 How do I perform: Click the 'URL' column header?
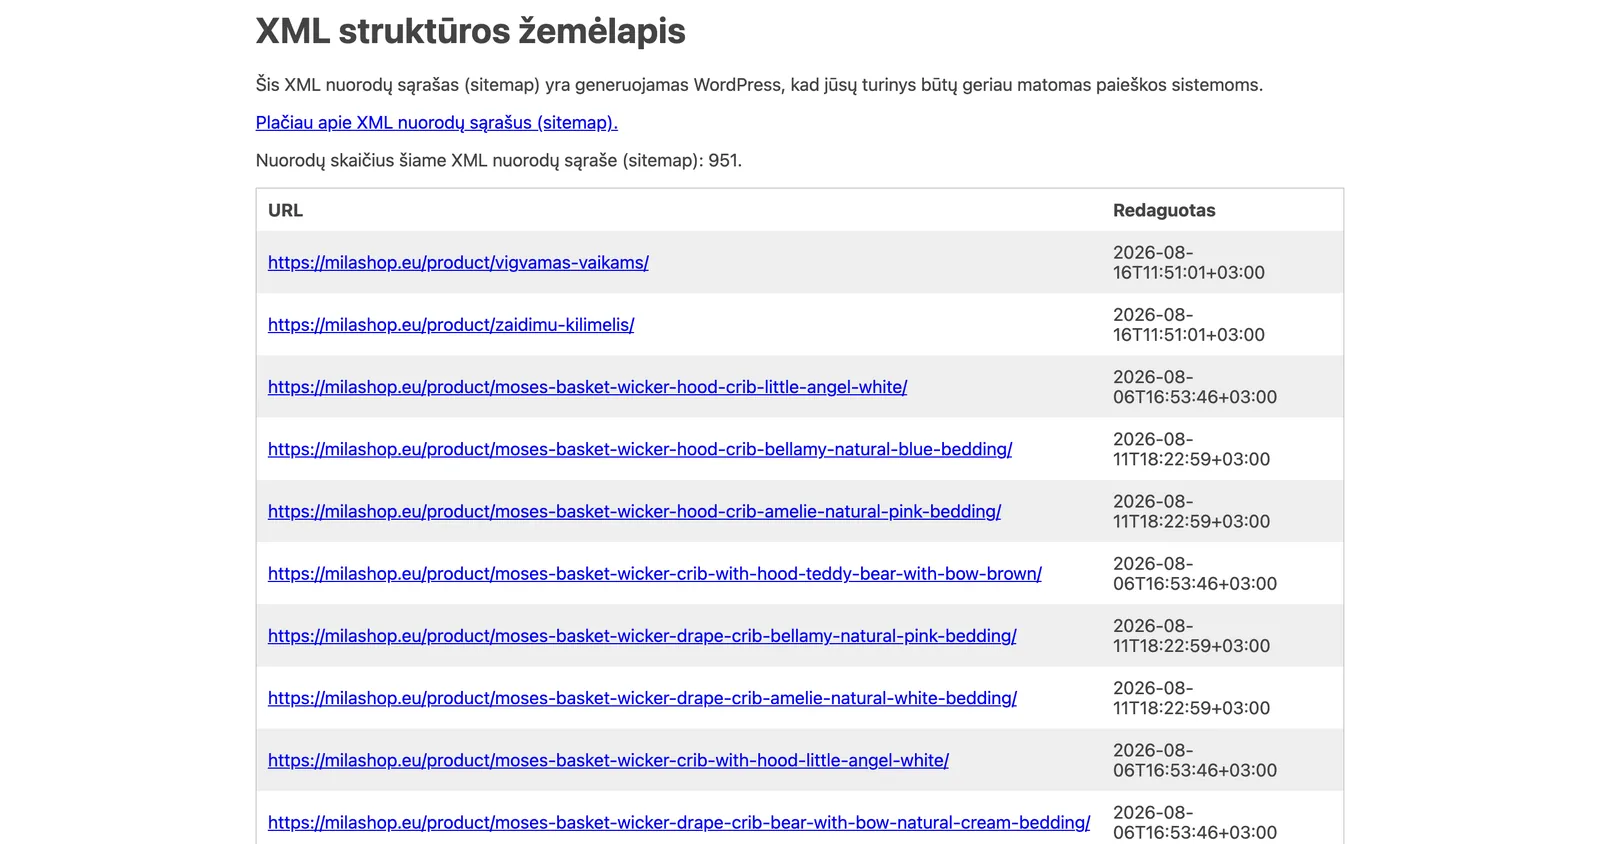[285, 210]
